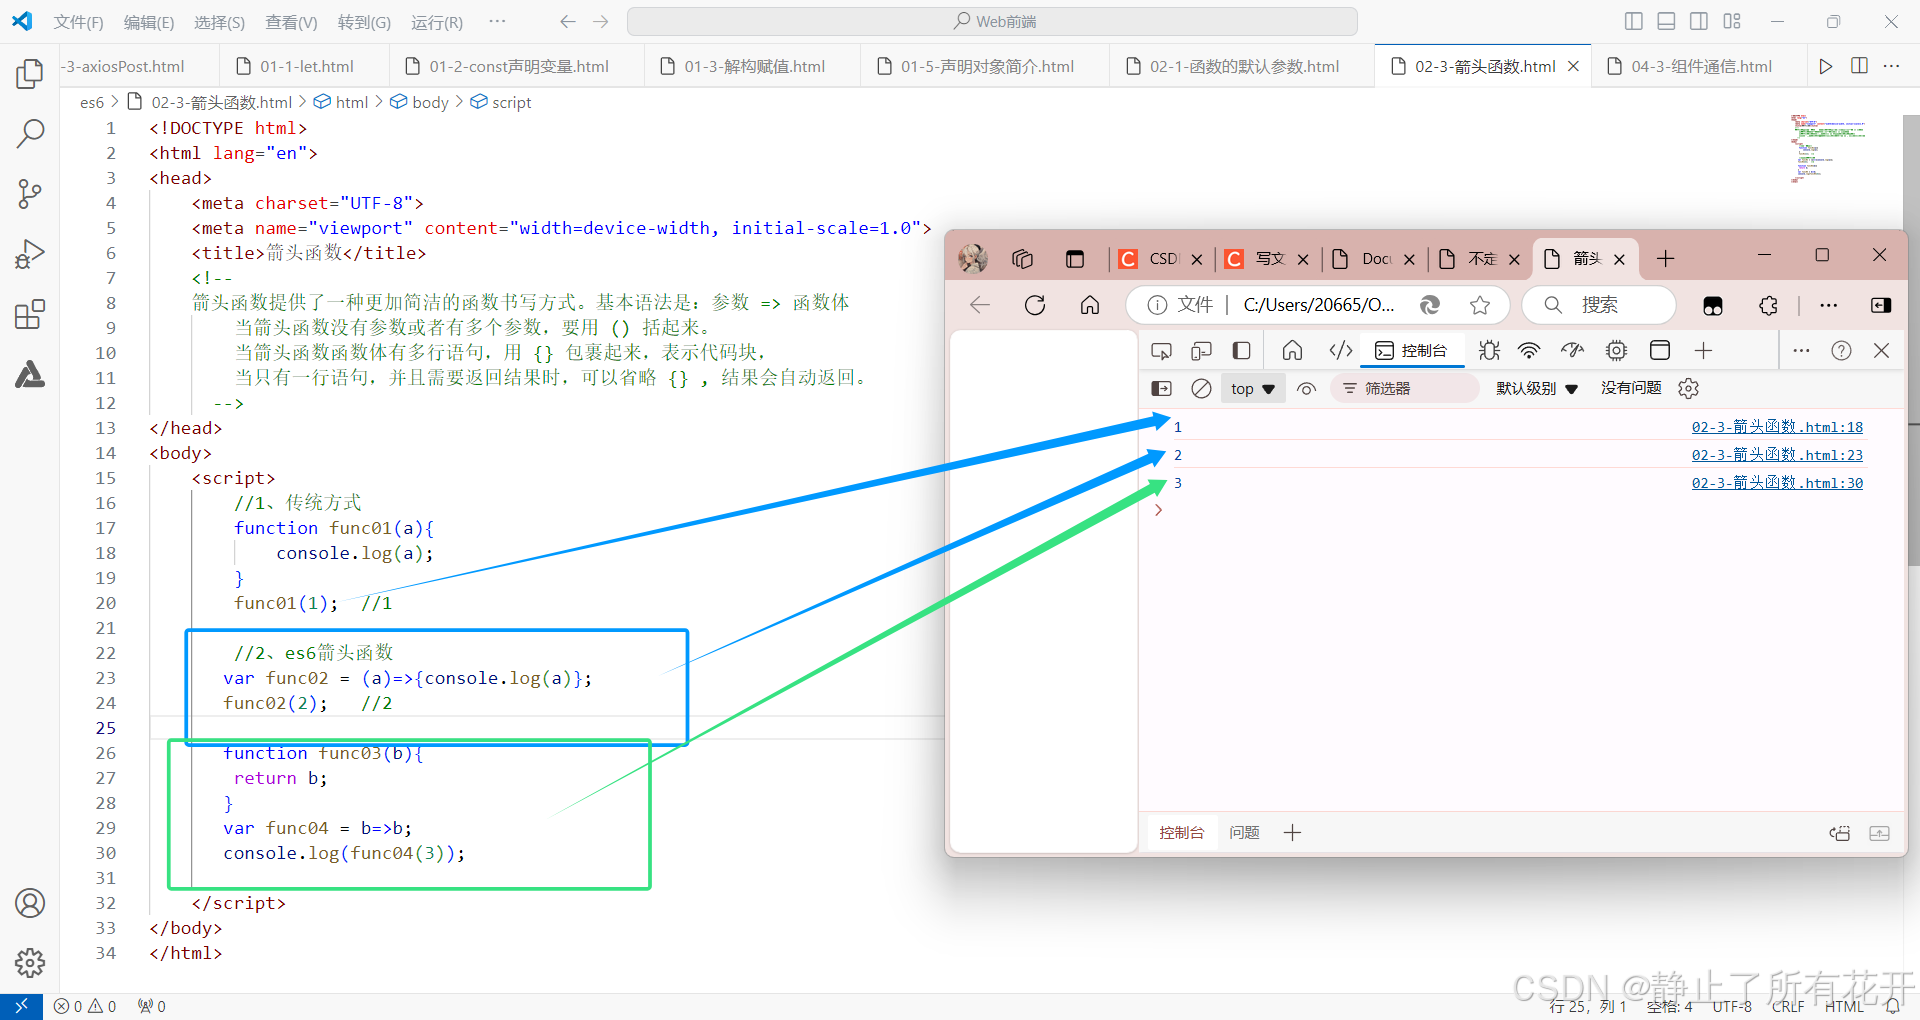Select the inspect element tool in DevTools
The image size is (1920, 1020).
tap(1161, 350)
